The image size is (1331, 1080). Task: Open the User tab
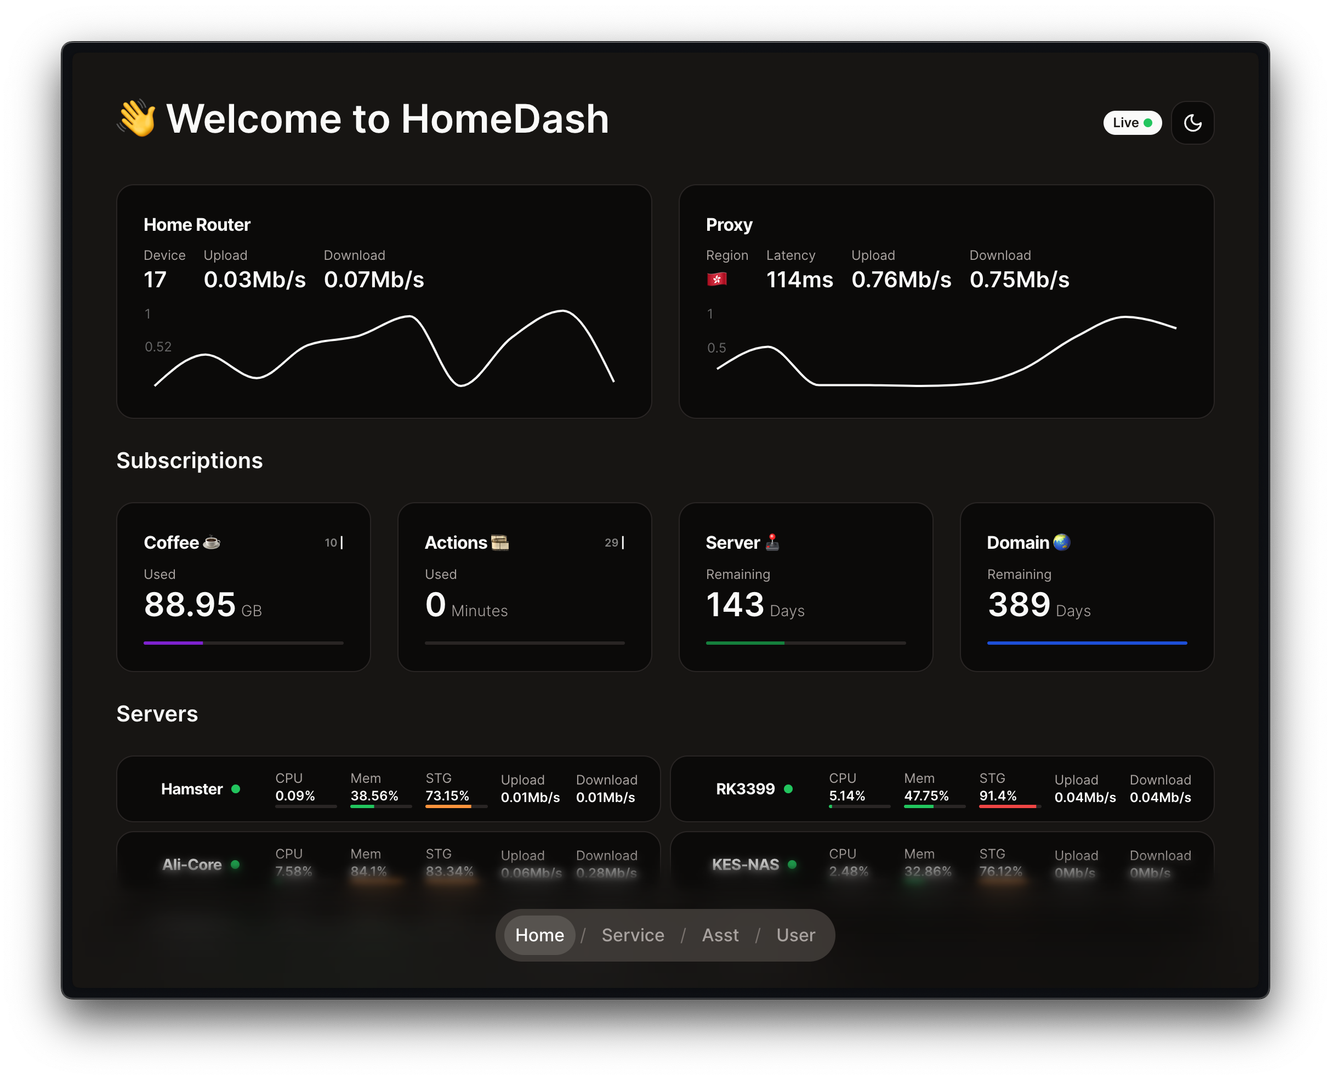[x=795, y=935]
